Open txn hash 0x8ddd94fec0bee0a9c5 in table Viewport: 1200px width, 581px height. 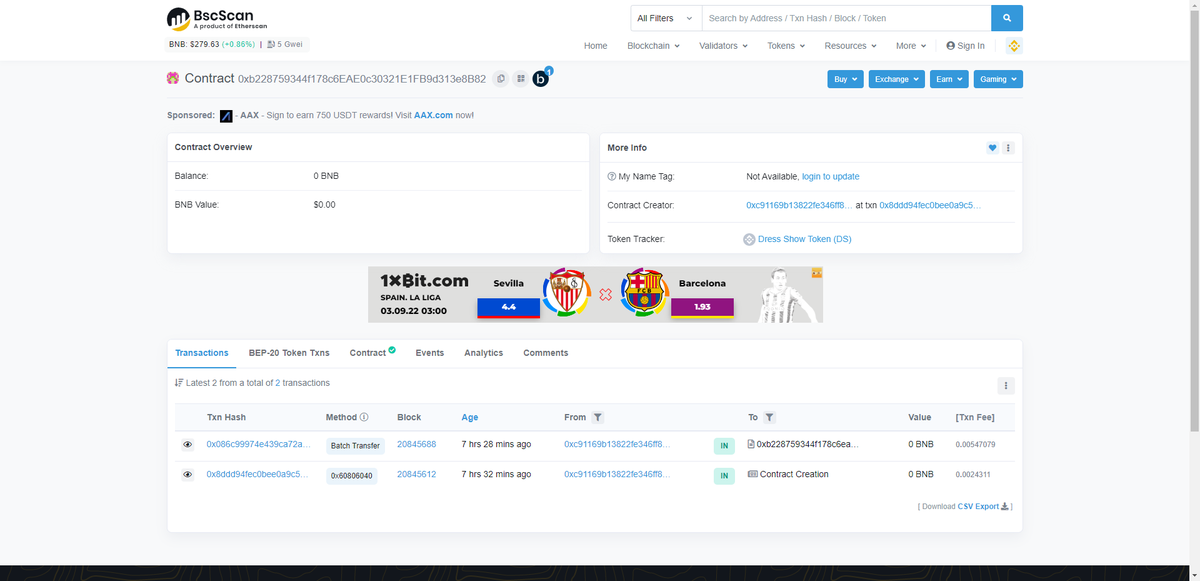tap(258, 474)
